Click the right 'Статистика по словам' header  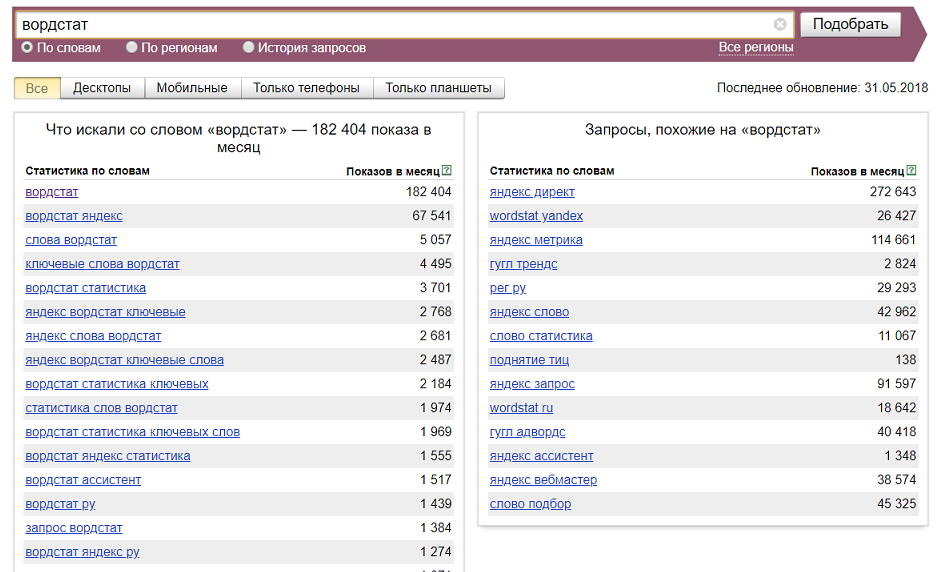tap(552, 171)
